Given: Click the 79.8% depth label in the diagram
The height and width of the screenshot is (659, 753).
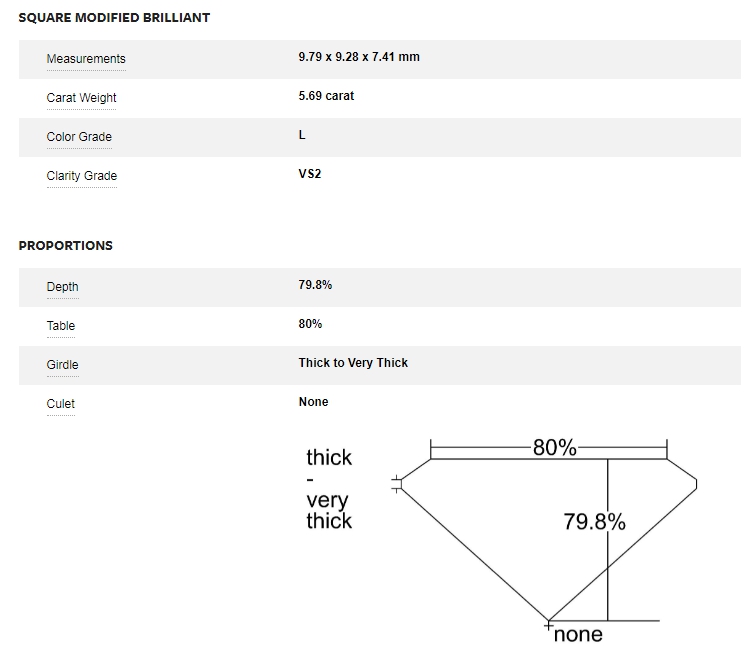Looking at the screenshot, I should 594,521.
